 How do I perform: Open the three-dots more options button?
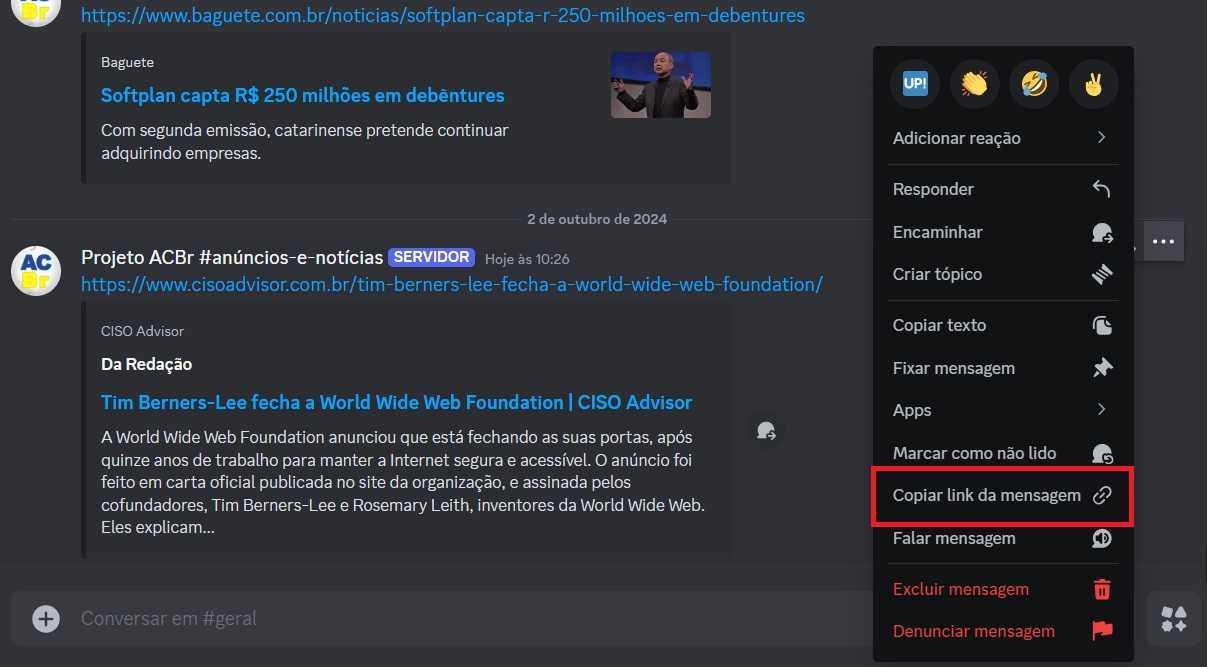[x=1163, y=241]
